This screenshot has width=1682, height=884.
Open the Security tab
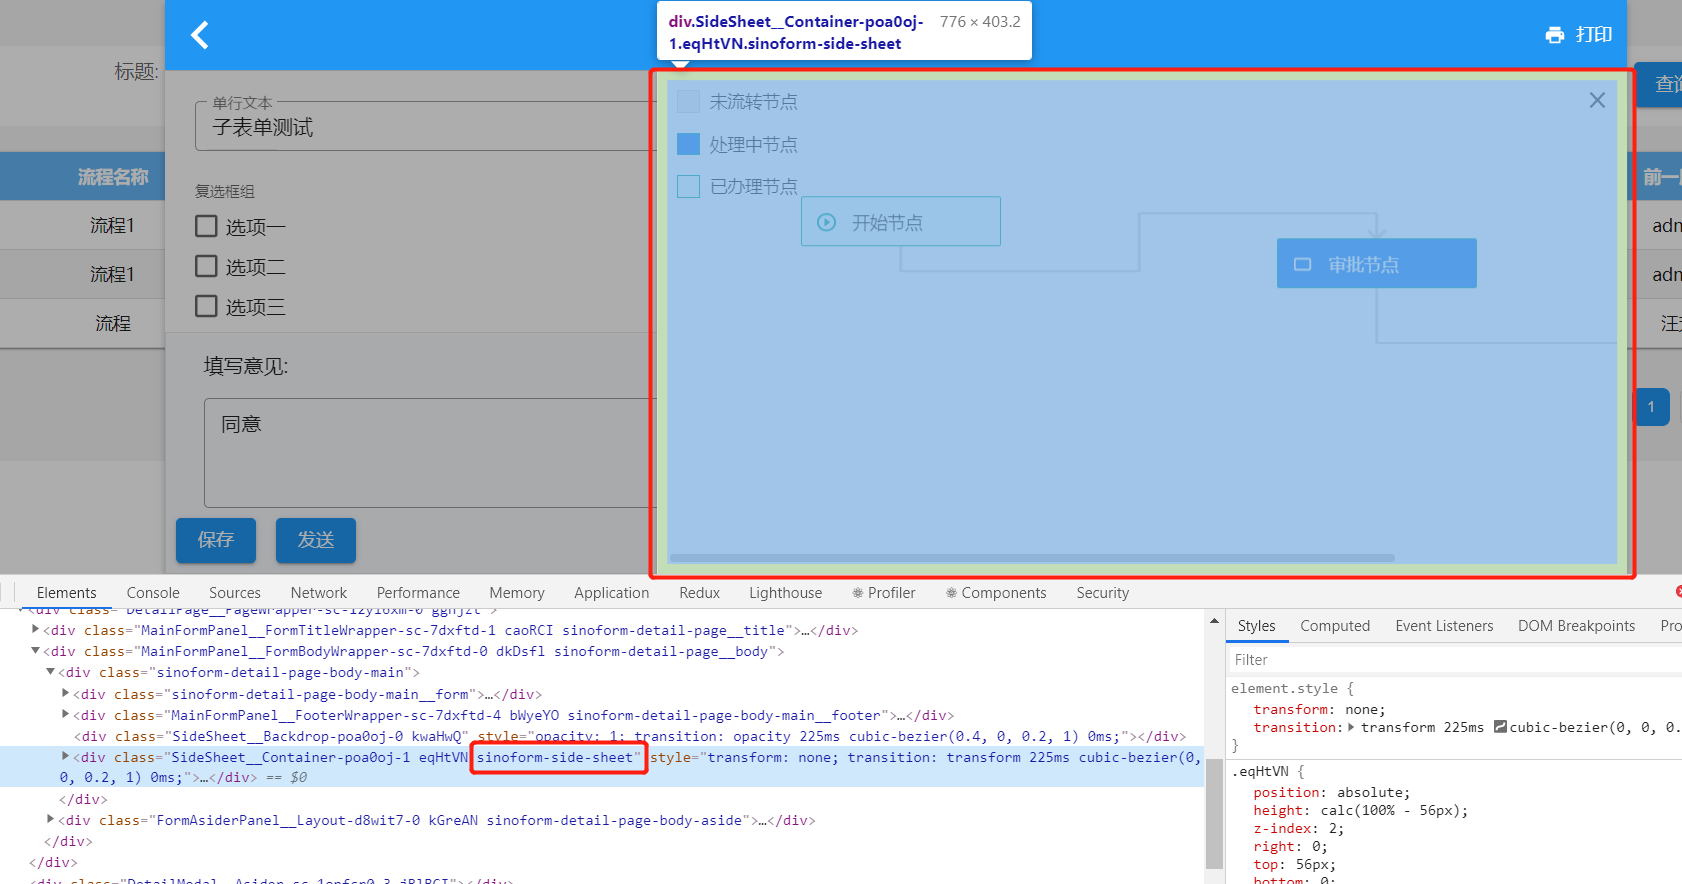(x=1102, y=593)
